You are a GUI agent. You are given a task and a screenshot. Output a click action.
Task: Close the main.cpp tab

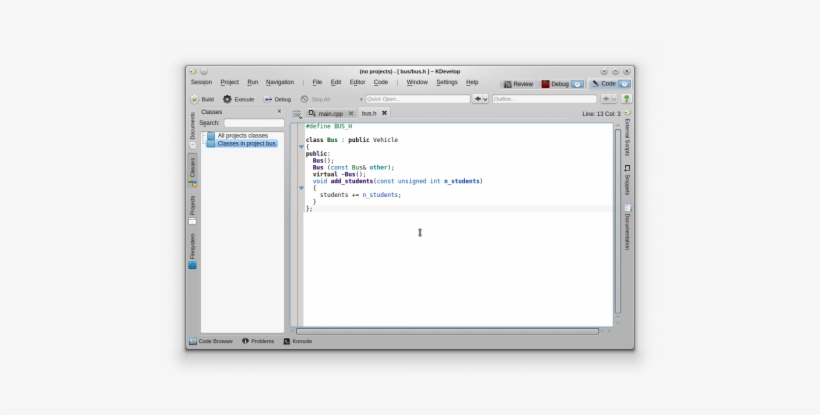[x=351, y=113]
